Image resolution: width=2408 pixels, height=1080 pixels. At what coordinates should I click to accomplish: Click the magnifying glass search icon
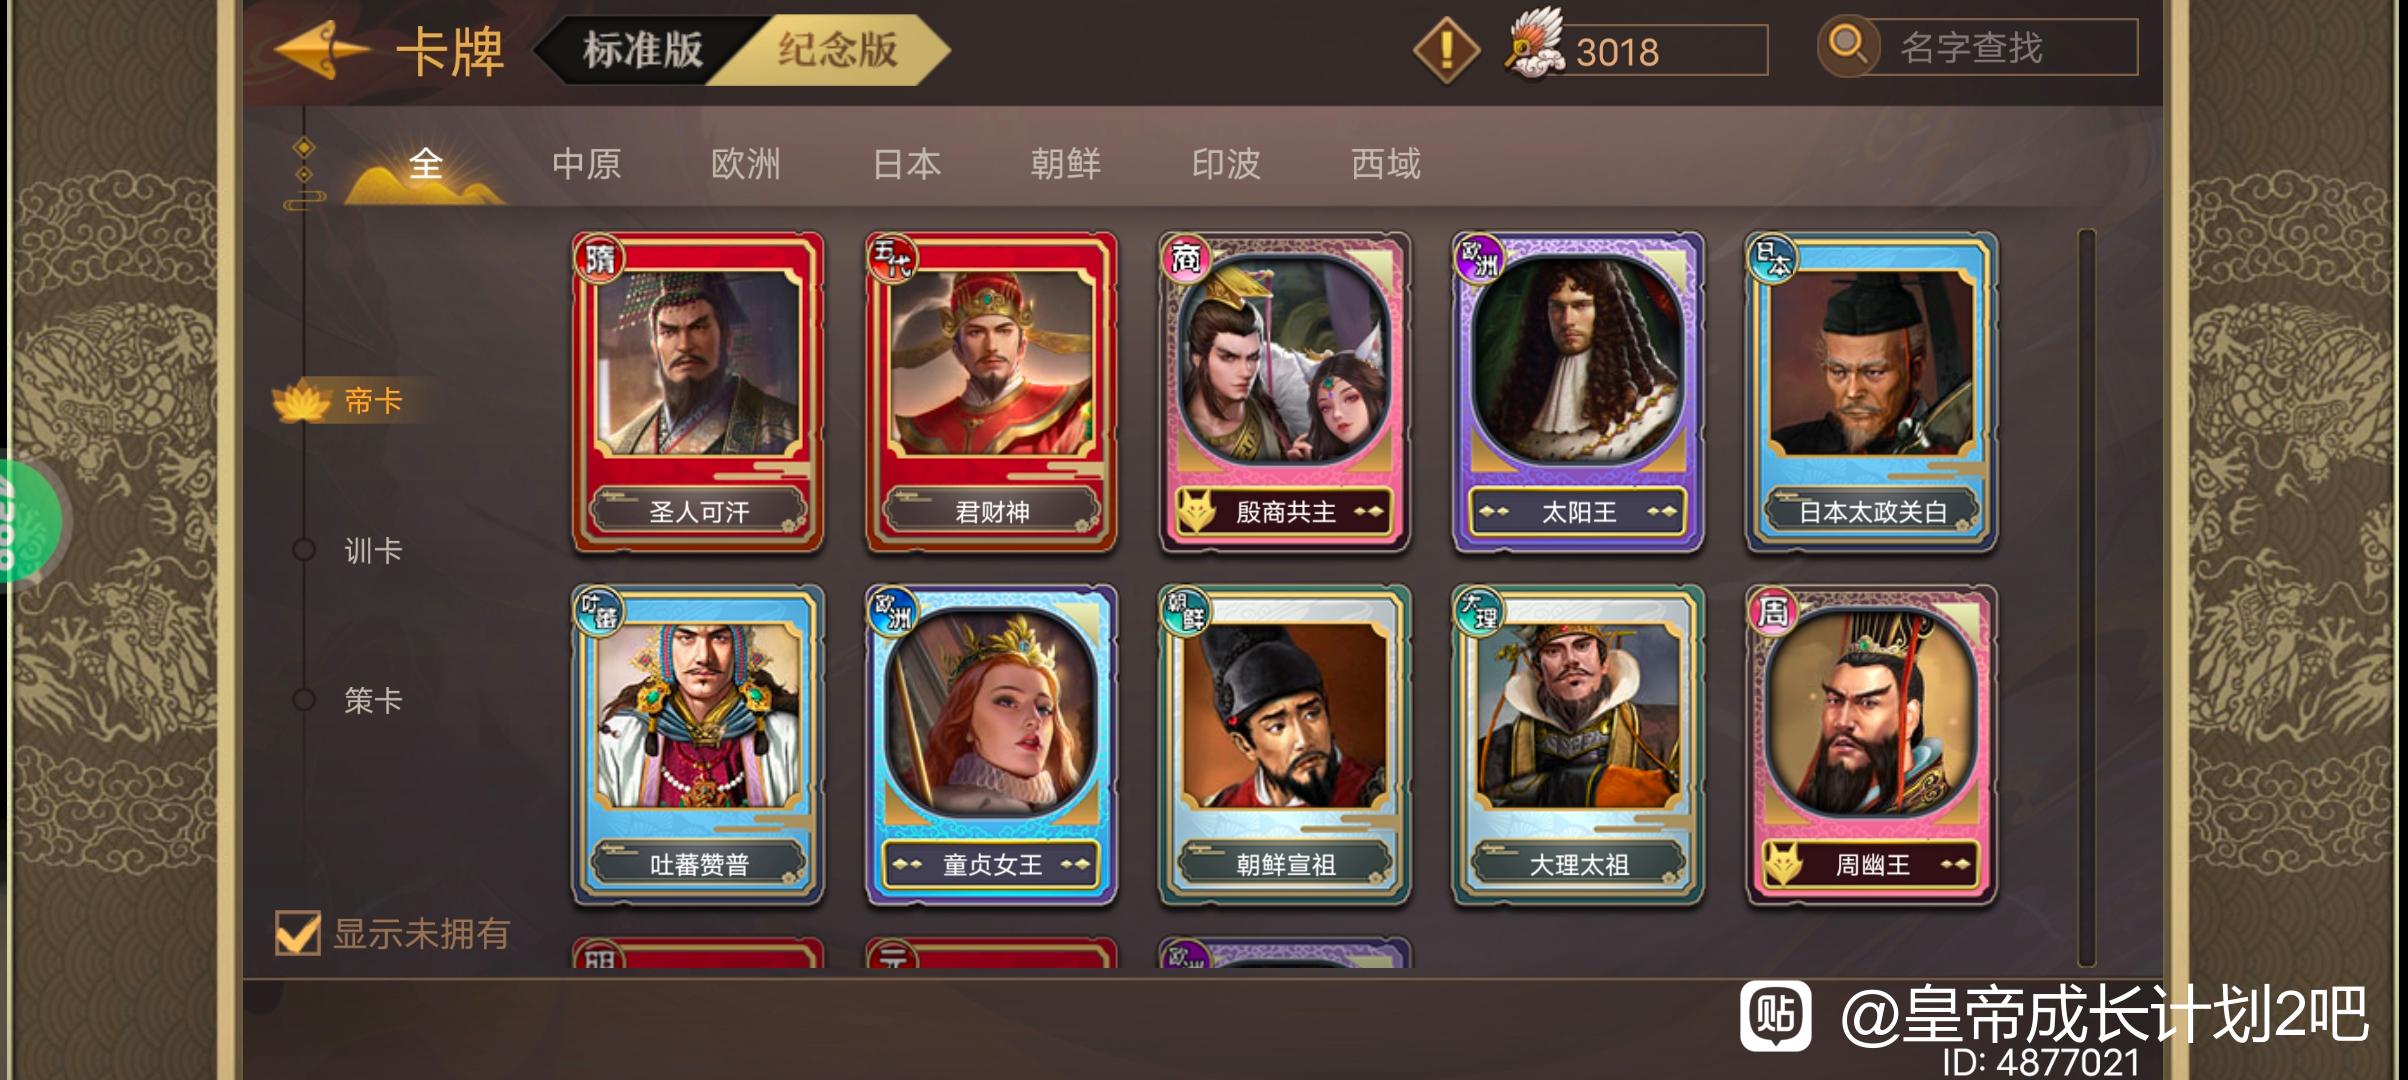tap(1847, 46)
